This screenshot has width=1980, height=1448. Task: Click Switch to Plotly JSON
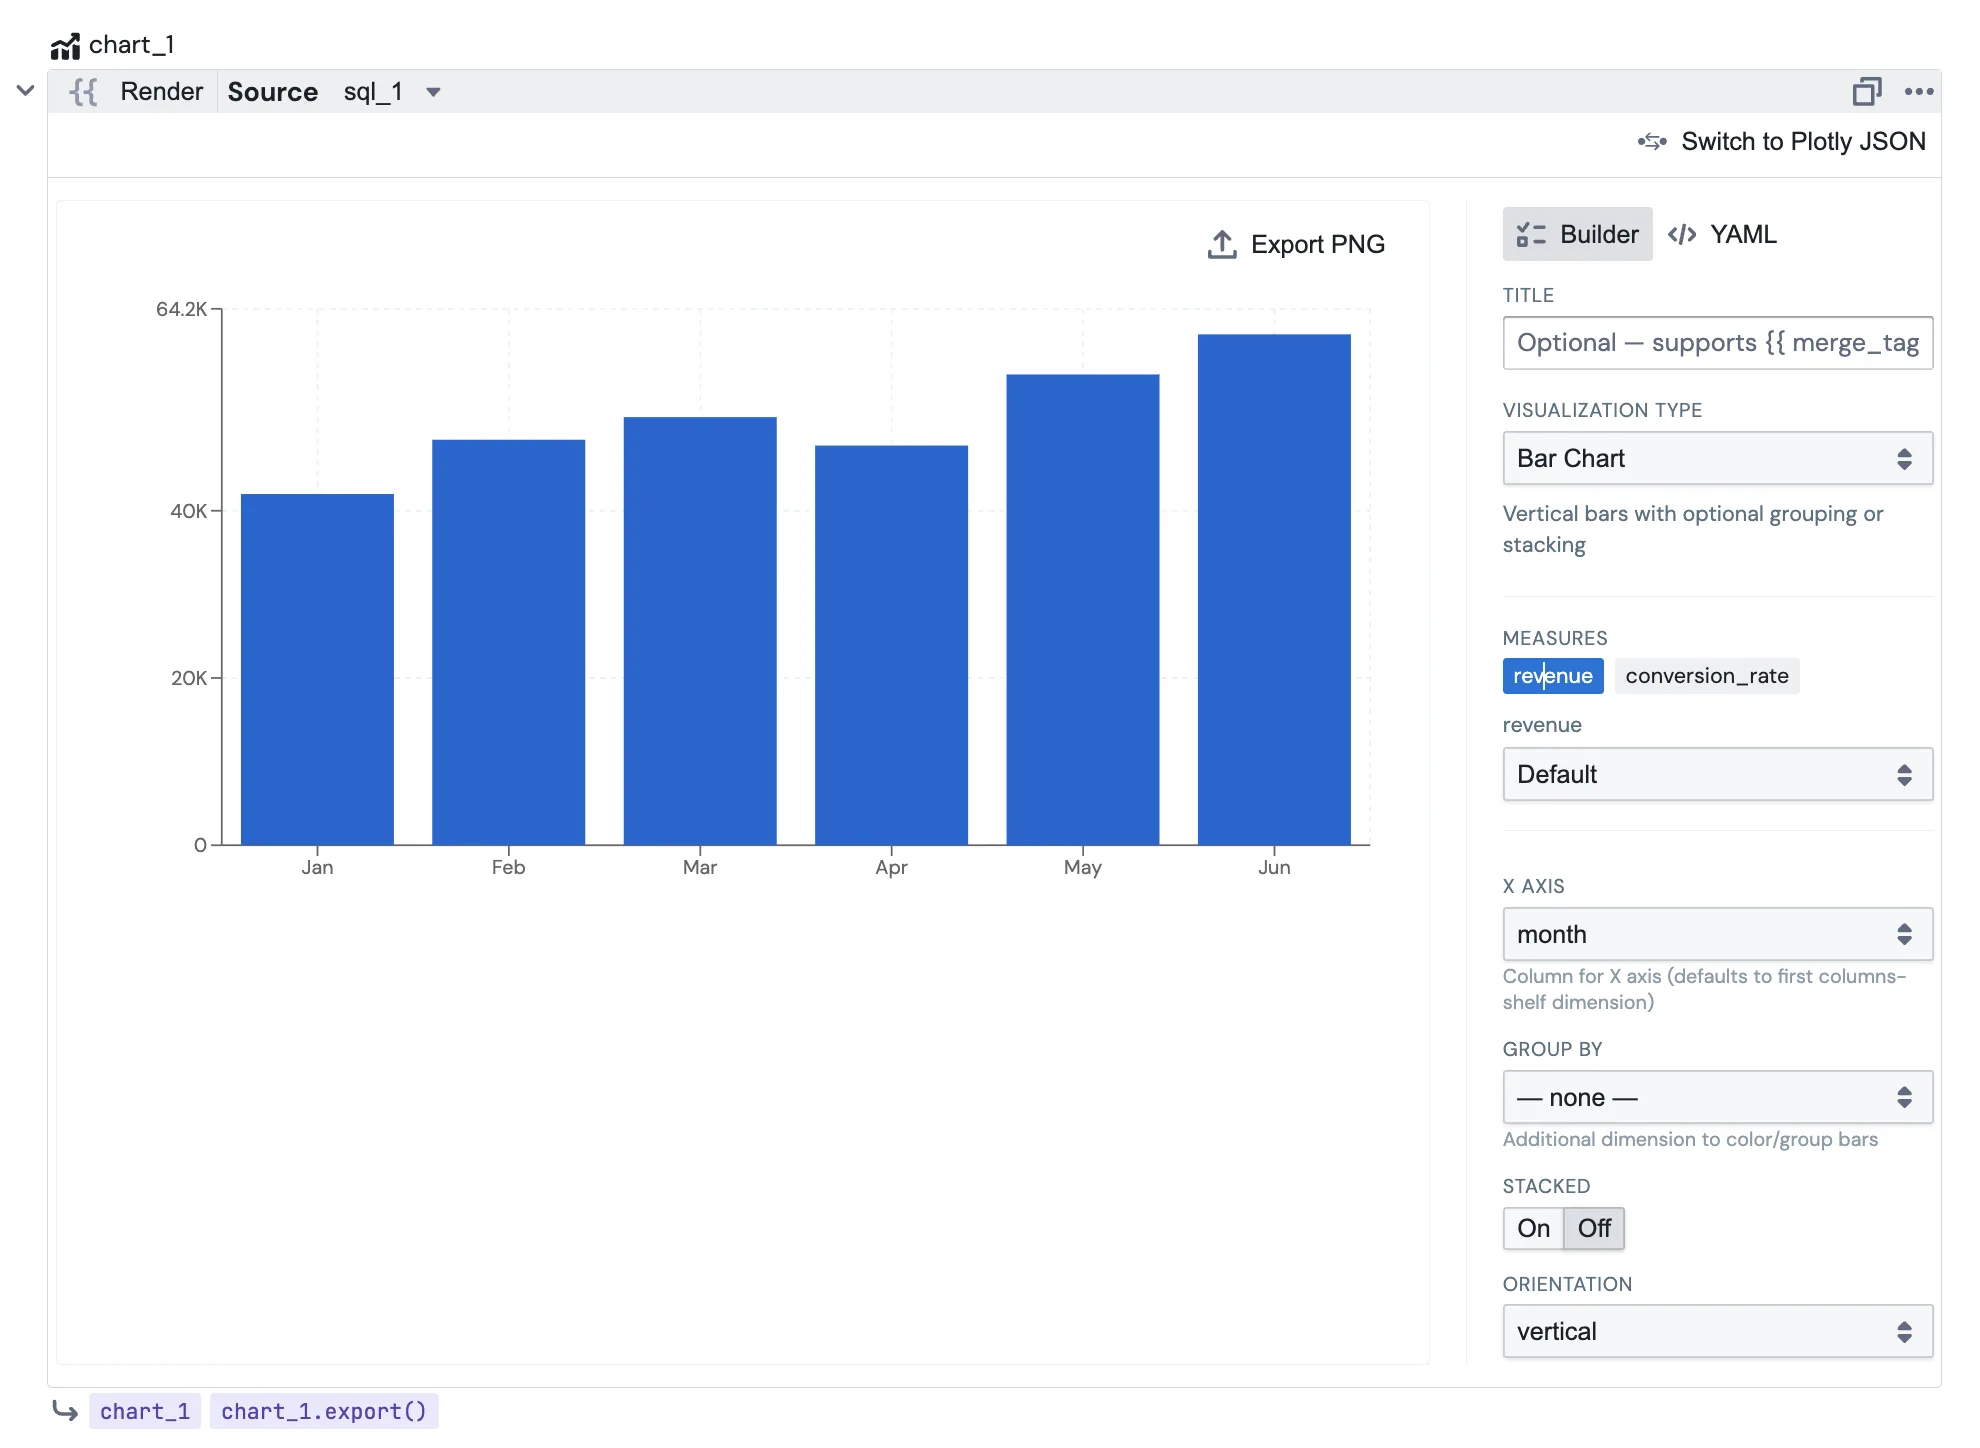point(1803,142)
